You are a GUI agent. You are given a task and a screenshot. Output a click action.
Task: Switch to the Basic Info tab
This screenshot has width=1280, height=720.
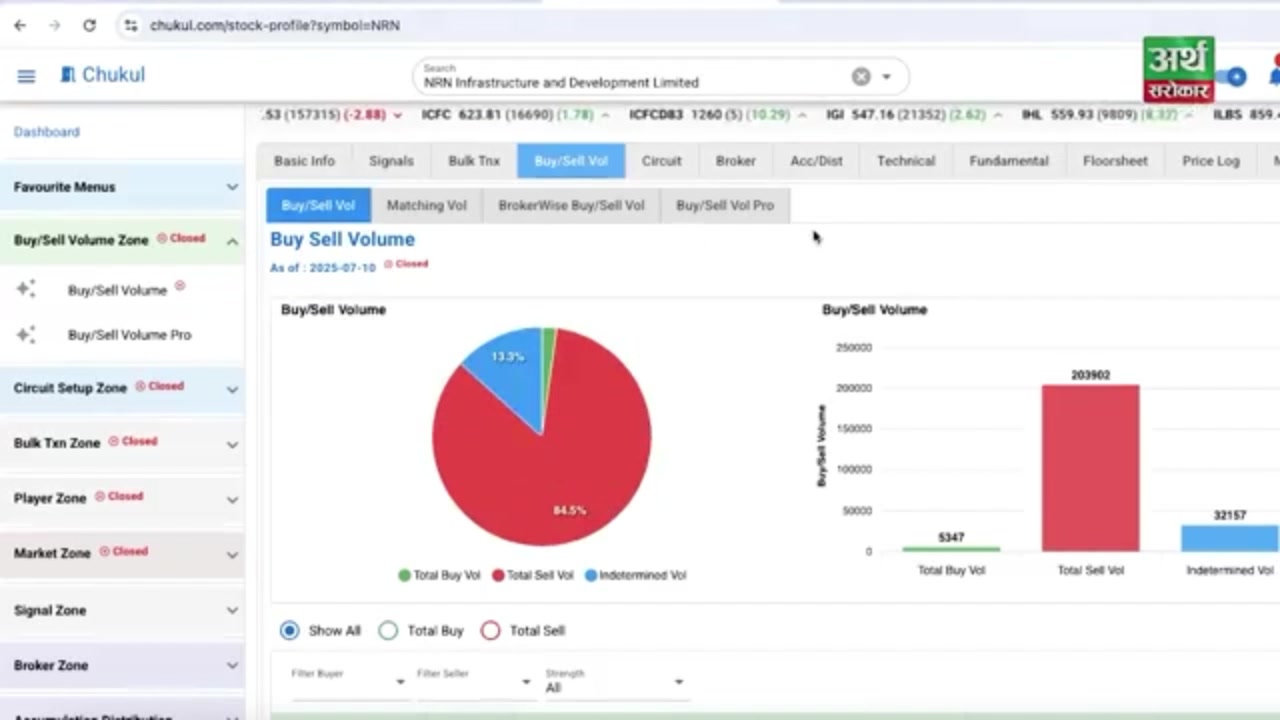coord(304,161)
